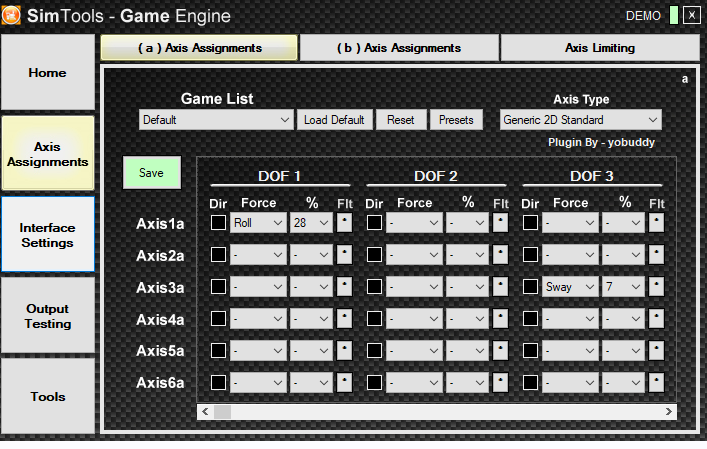
Task: Click the SimTools orange app icon
Action: pyautogui.click(x=11, y=15)
